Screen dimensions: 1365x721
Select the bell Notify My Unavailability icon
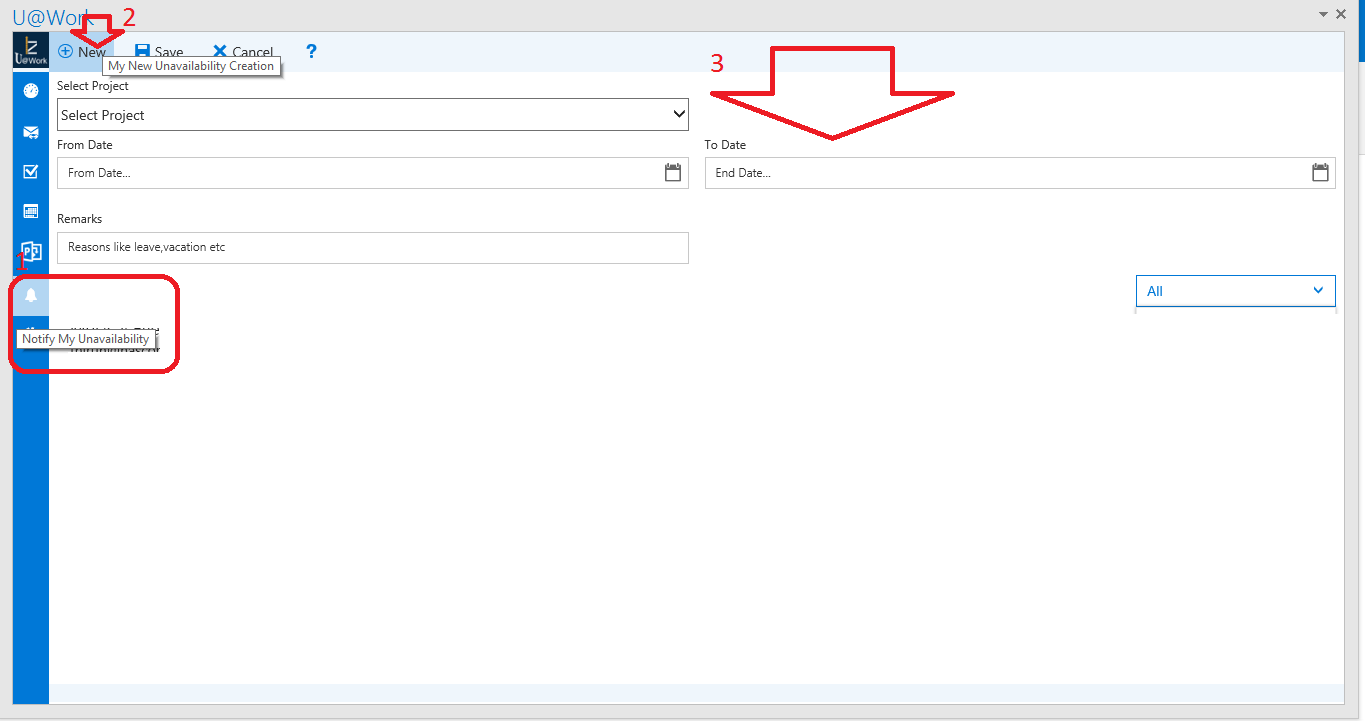click(x=31, y=295)
